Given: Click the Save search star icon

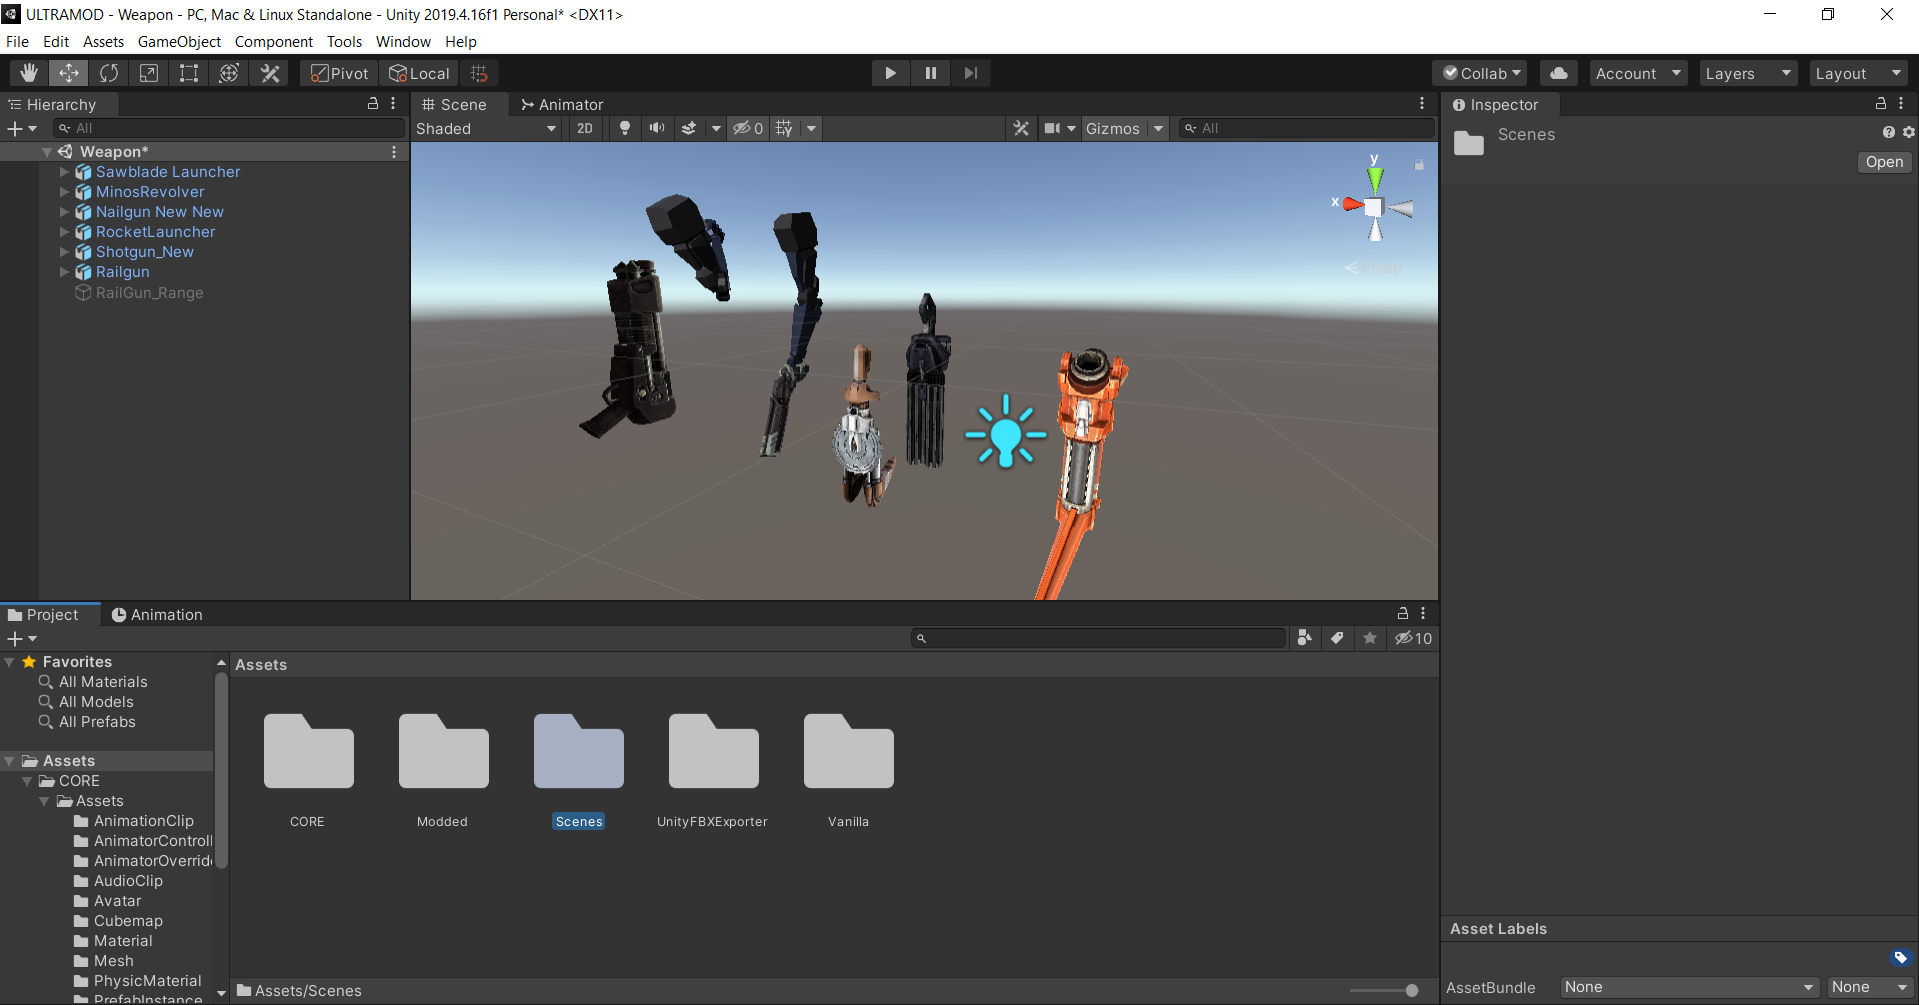Looking at the screenshot, I should coord(1370,638).
